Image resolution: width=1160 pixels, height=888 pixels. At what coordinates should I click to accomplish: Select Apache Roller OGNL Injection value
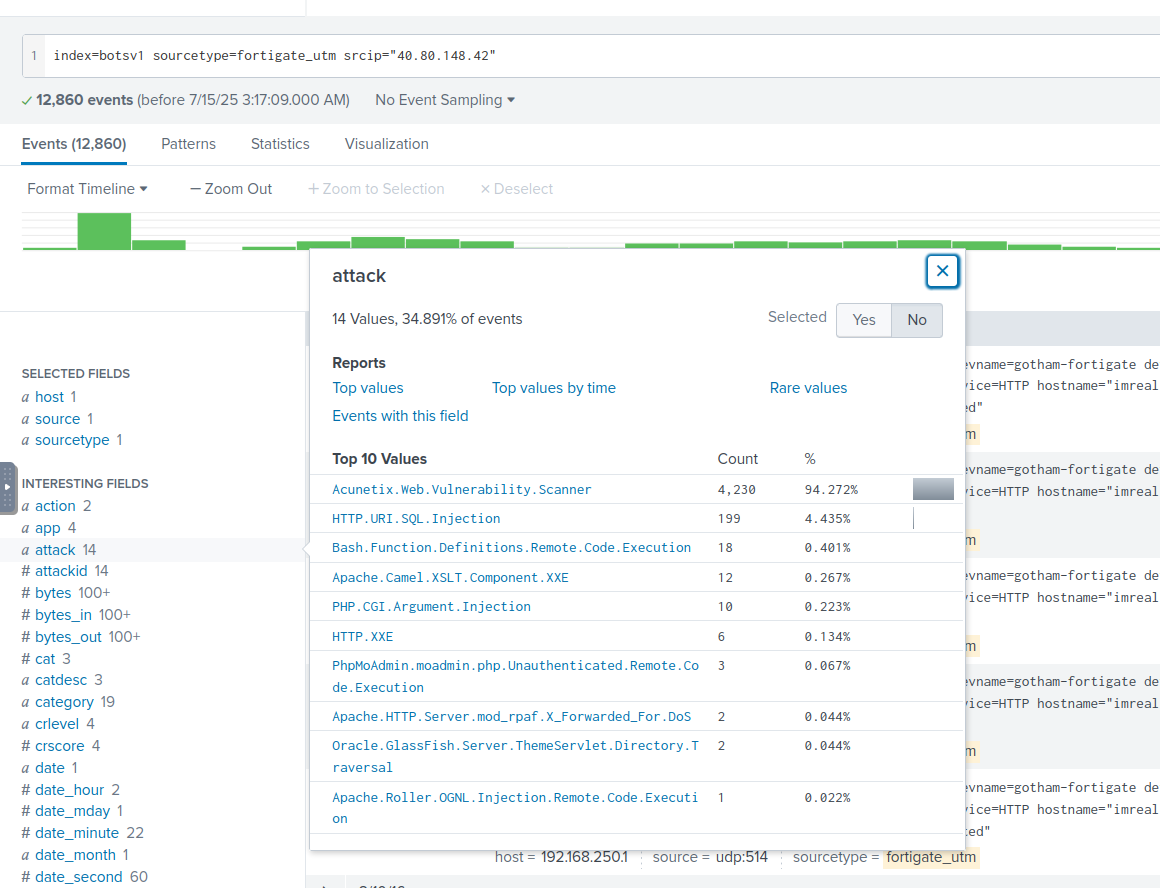tap(515, 807)
